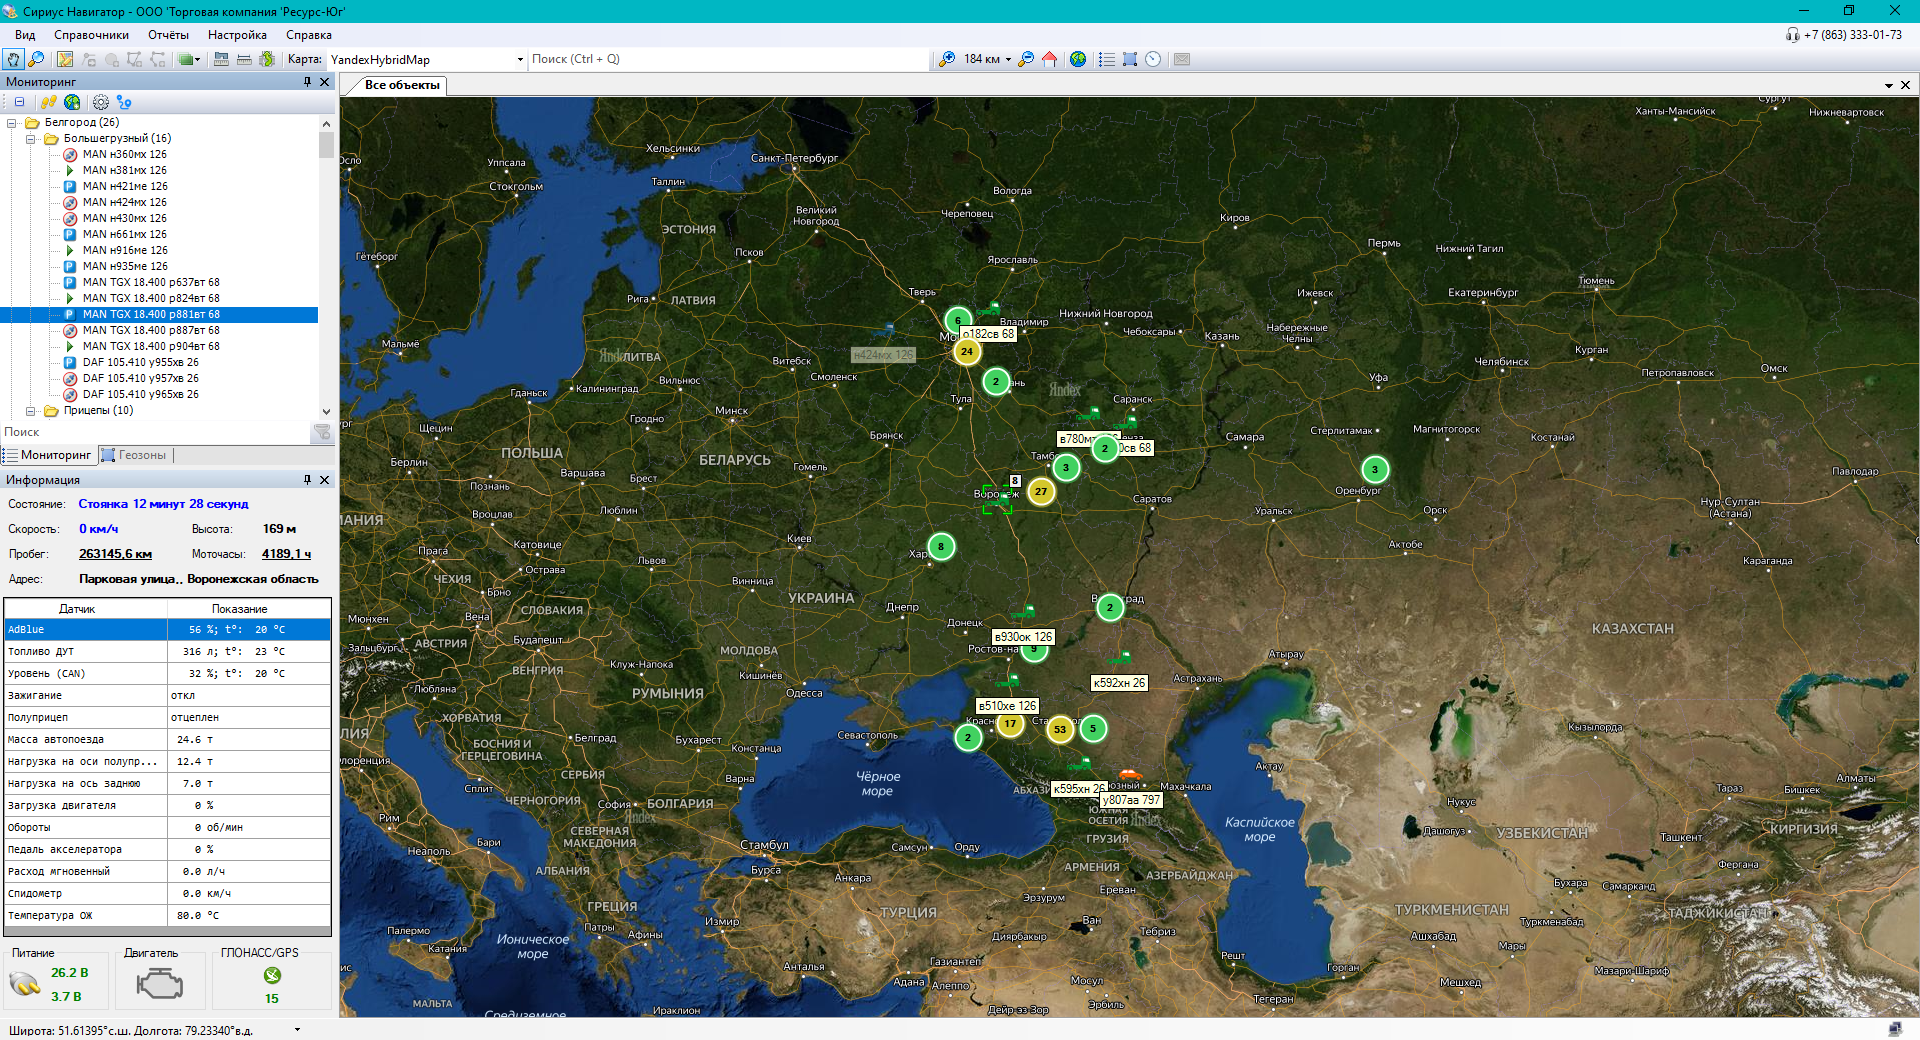Open the monitoring settings gear icon
Viewport: 1920px width, 1040px height.
tap(101, 102)
